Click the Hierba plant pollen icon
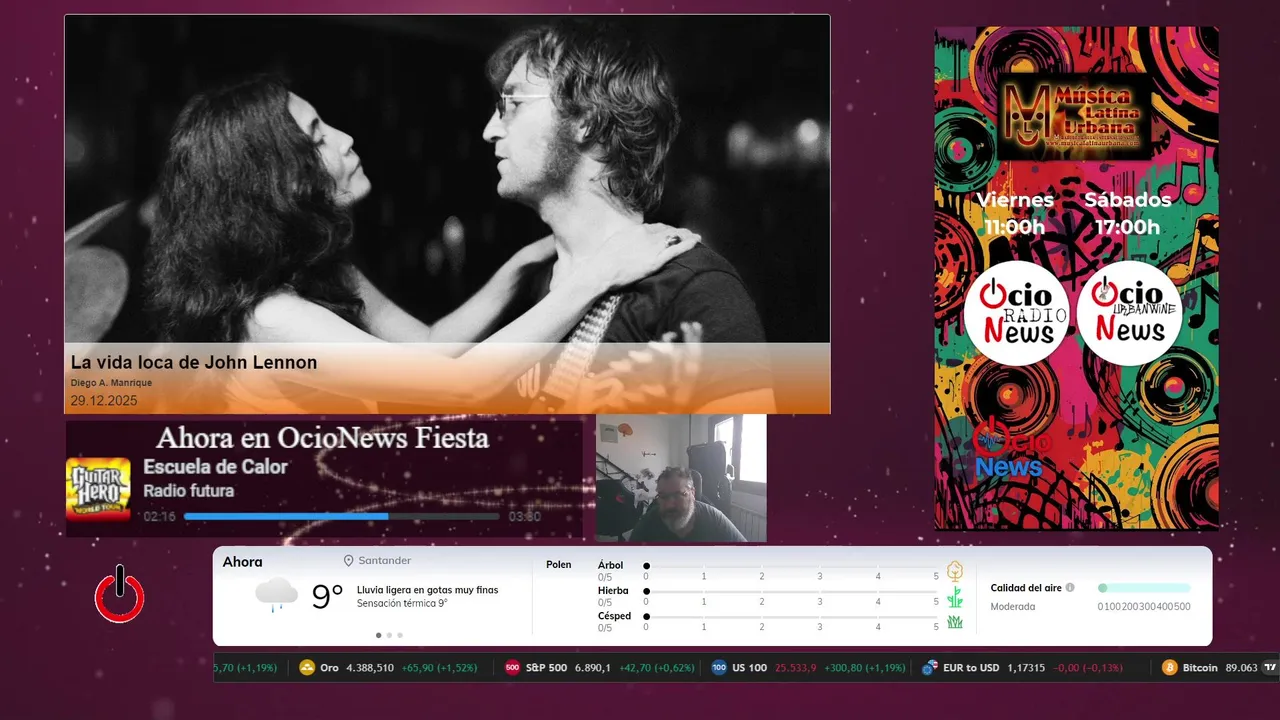Viewport: 1280px width, 720px height. click(x=955, y=597)
